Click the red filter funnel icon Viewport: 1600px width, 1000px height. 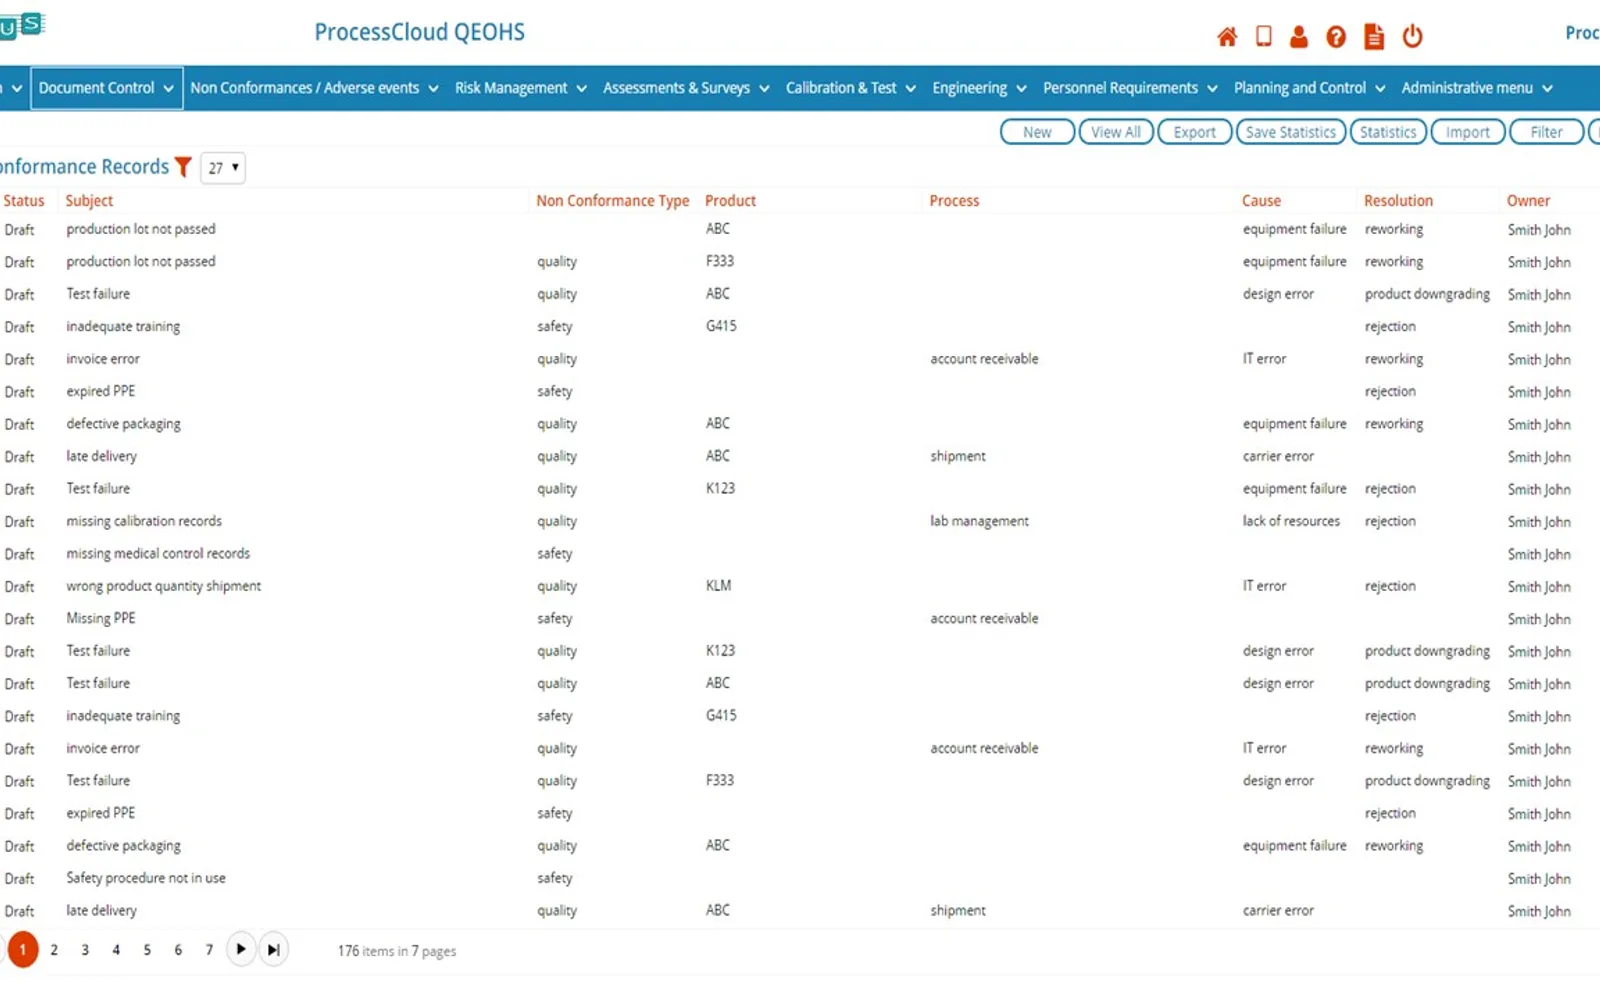(x=183, y=167)
